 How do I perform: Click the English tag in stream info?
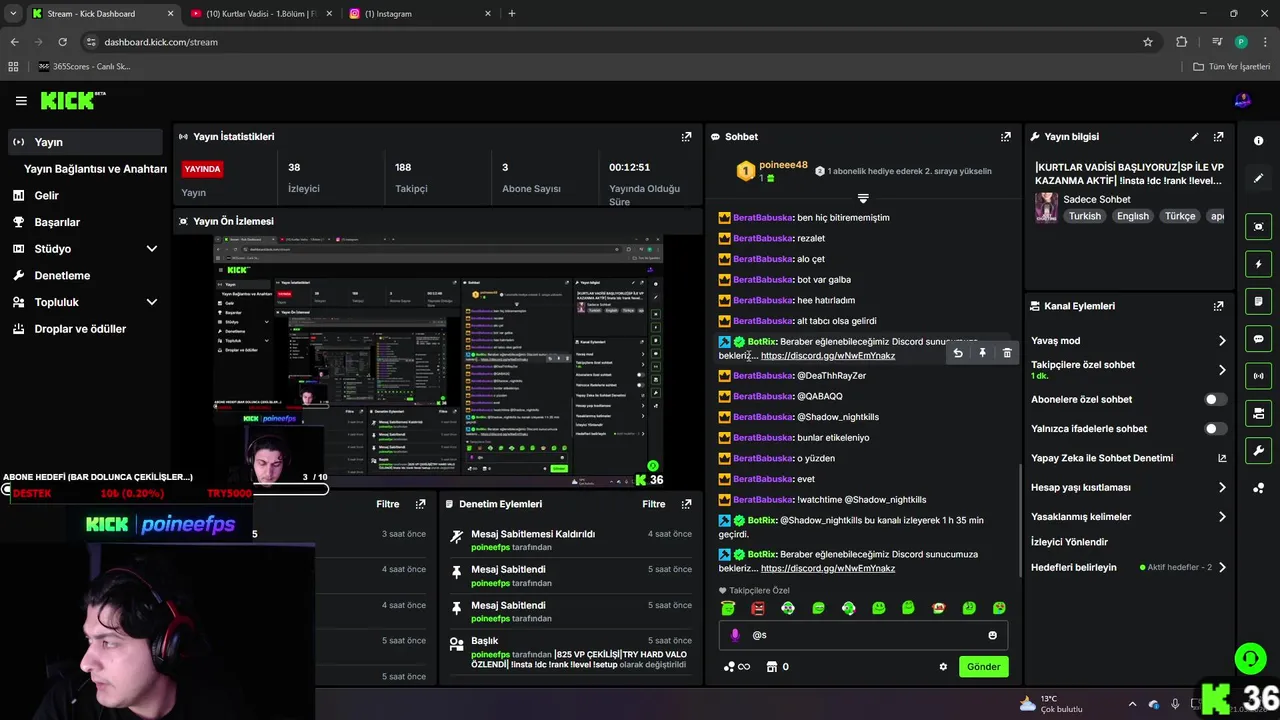tap(1133, 216)
